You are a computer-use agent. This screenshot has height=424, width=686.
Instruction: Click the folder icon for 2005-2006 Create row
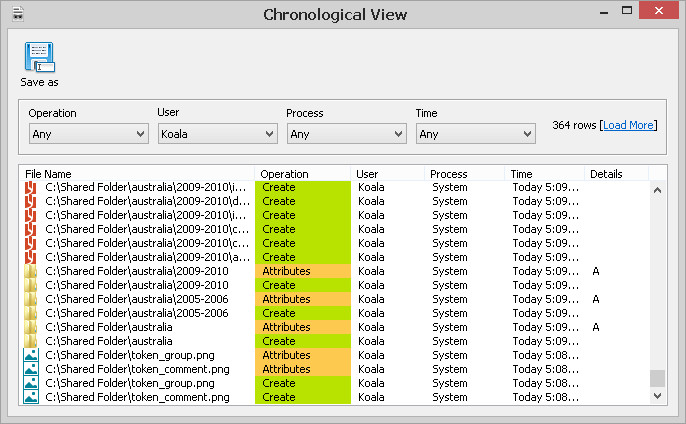[31, 313]
